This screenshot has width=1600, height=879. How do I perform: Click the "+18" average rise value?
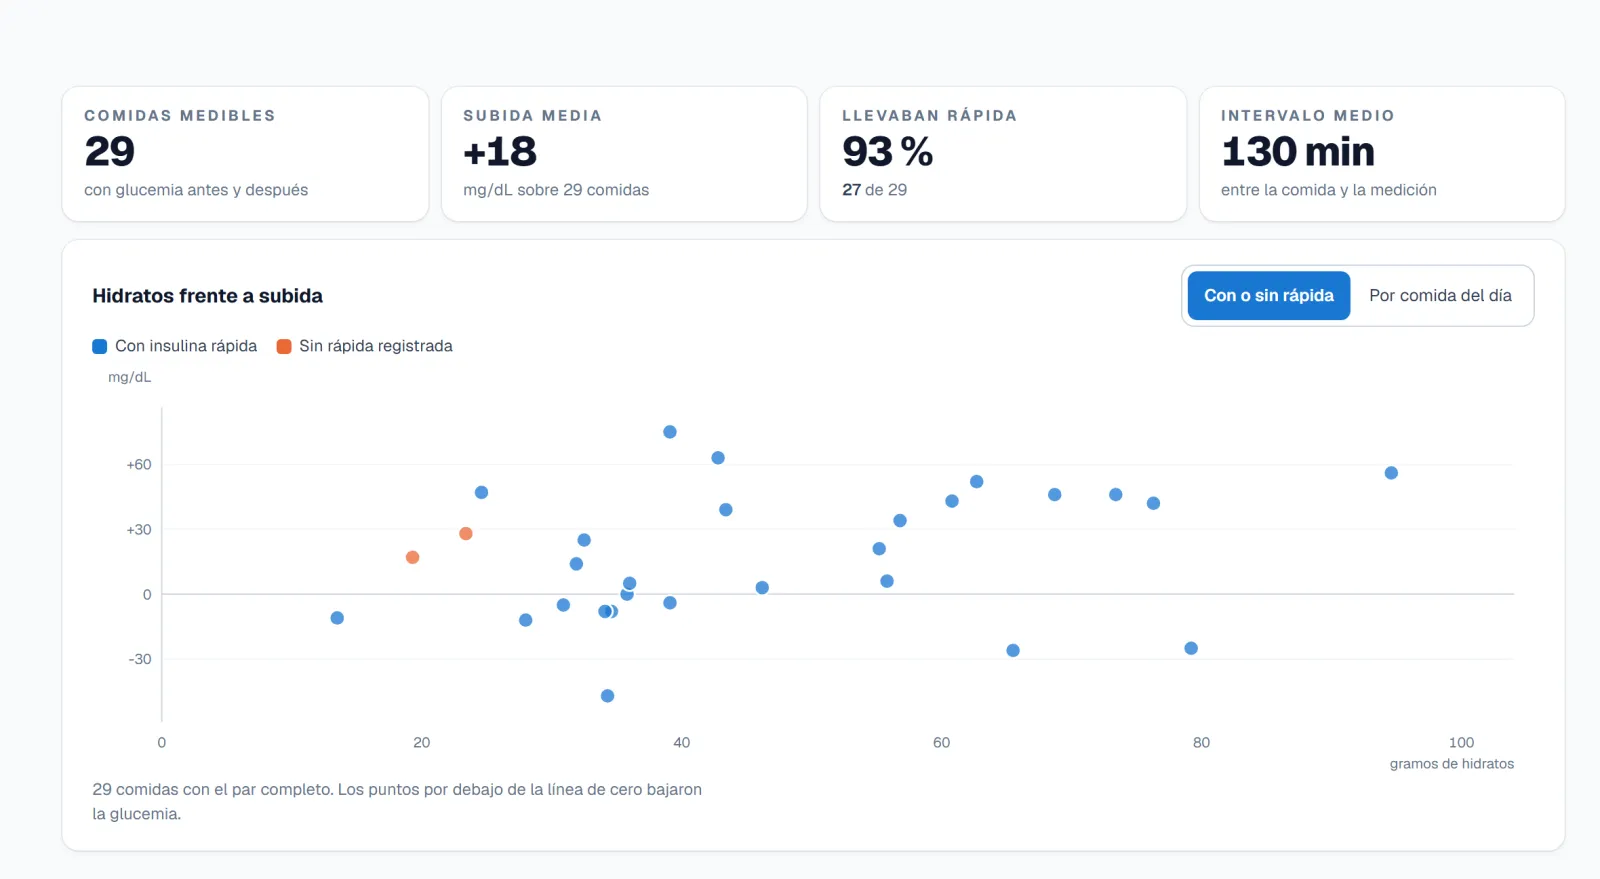(x=500, y=152)
